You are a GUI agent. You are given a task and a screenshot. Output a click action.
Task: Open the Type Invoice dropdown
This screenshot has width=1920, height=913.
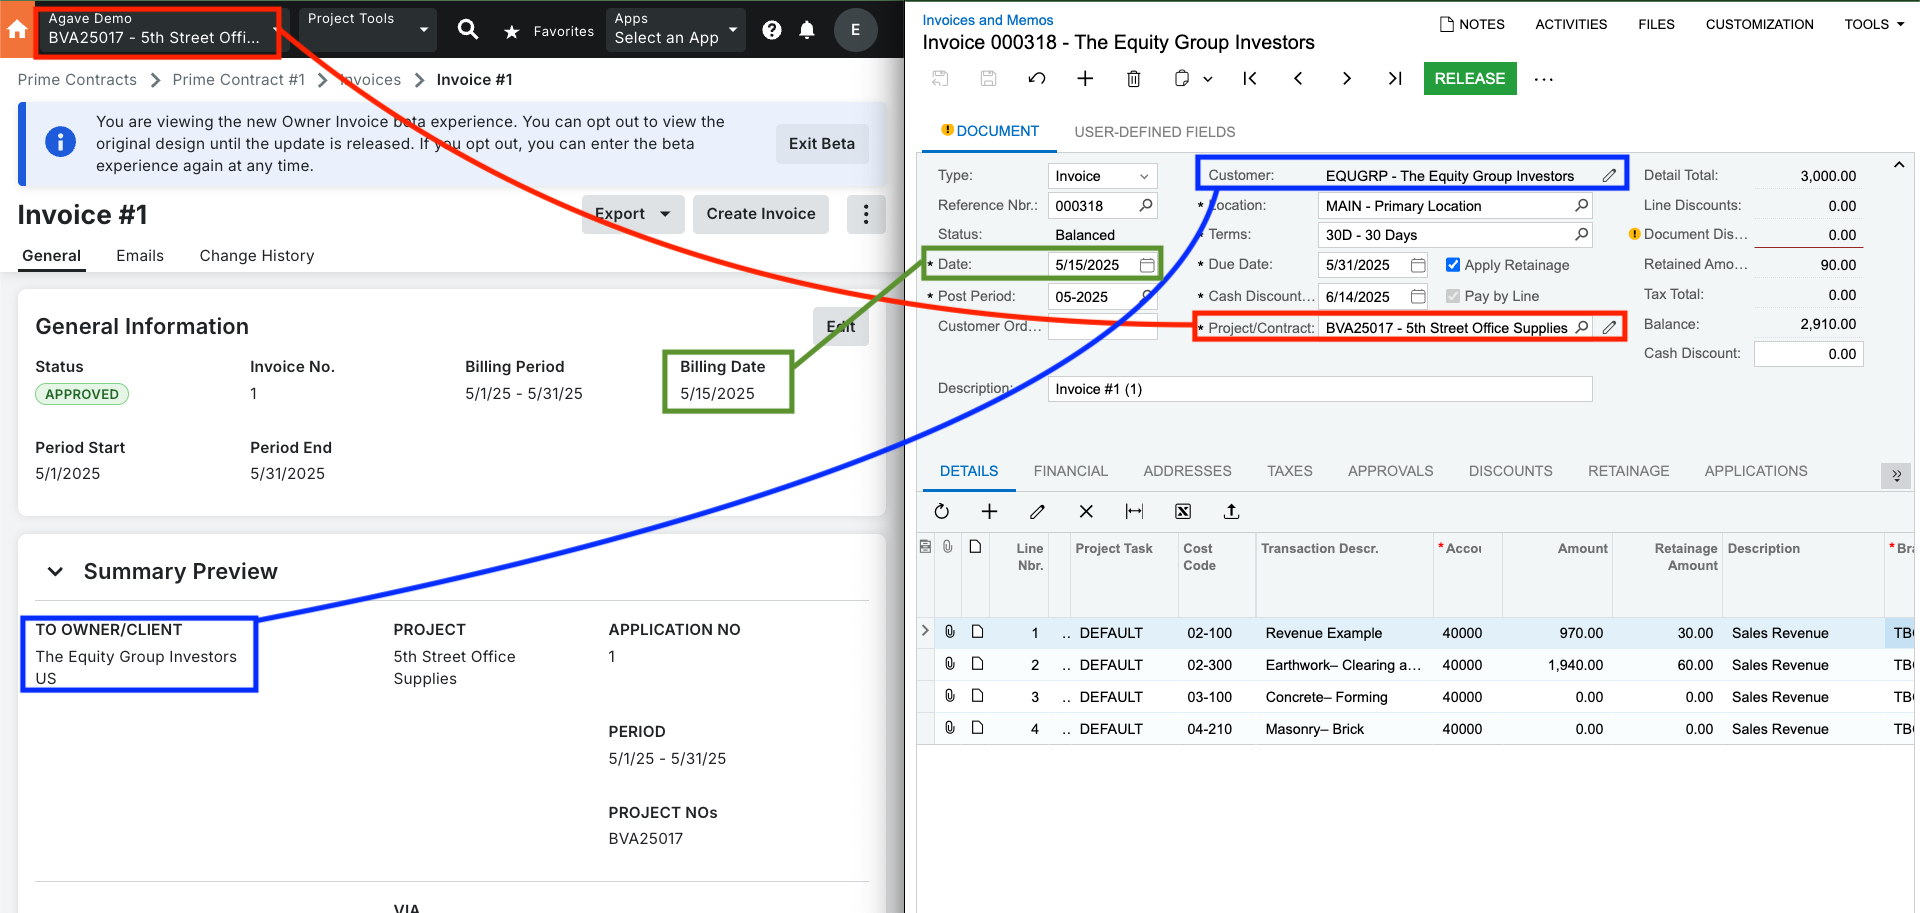1102,176
